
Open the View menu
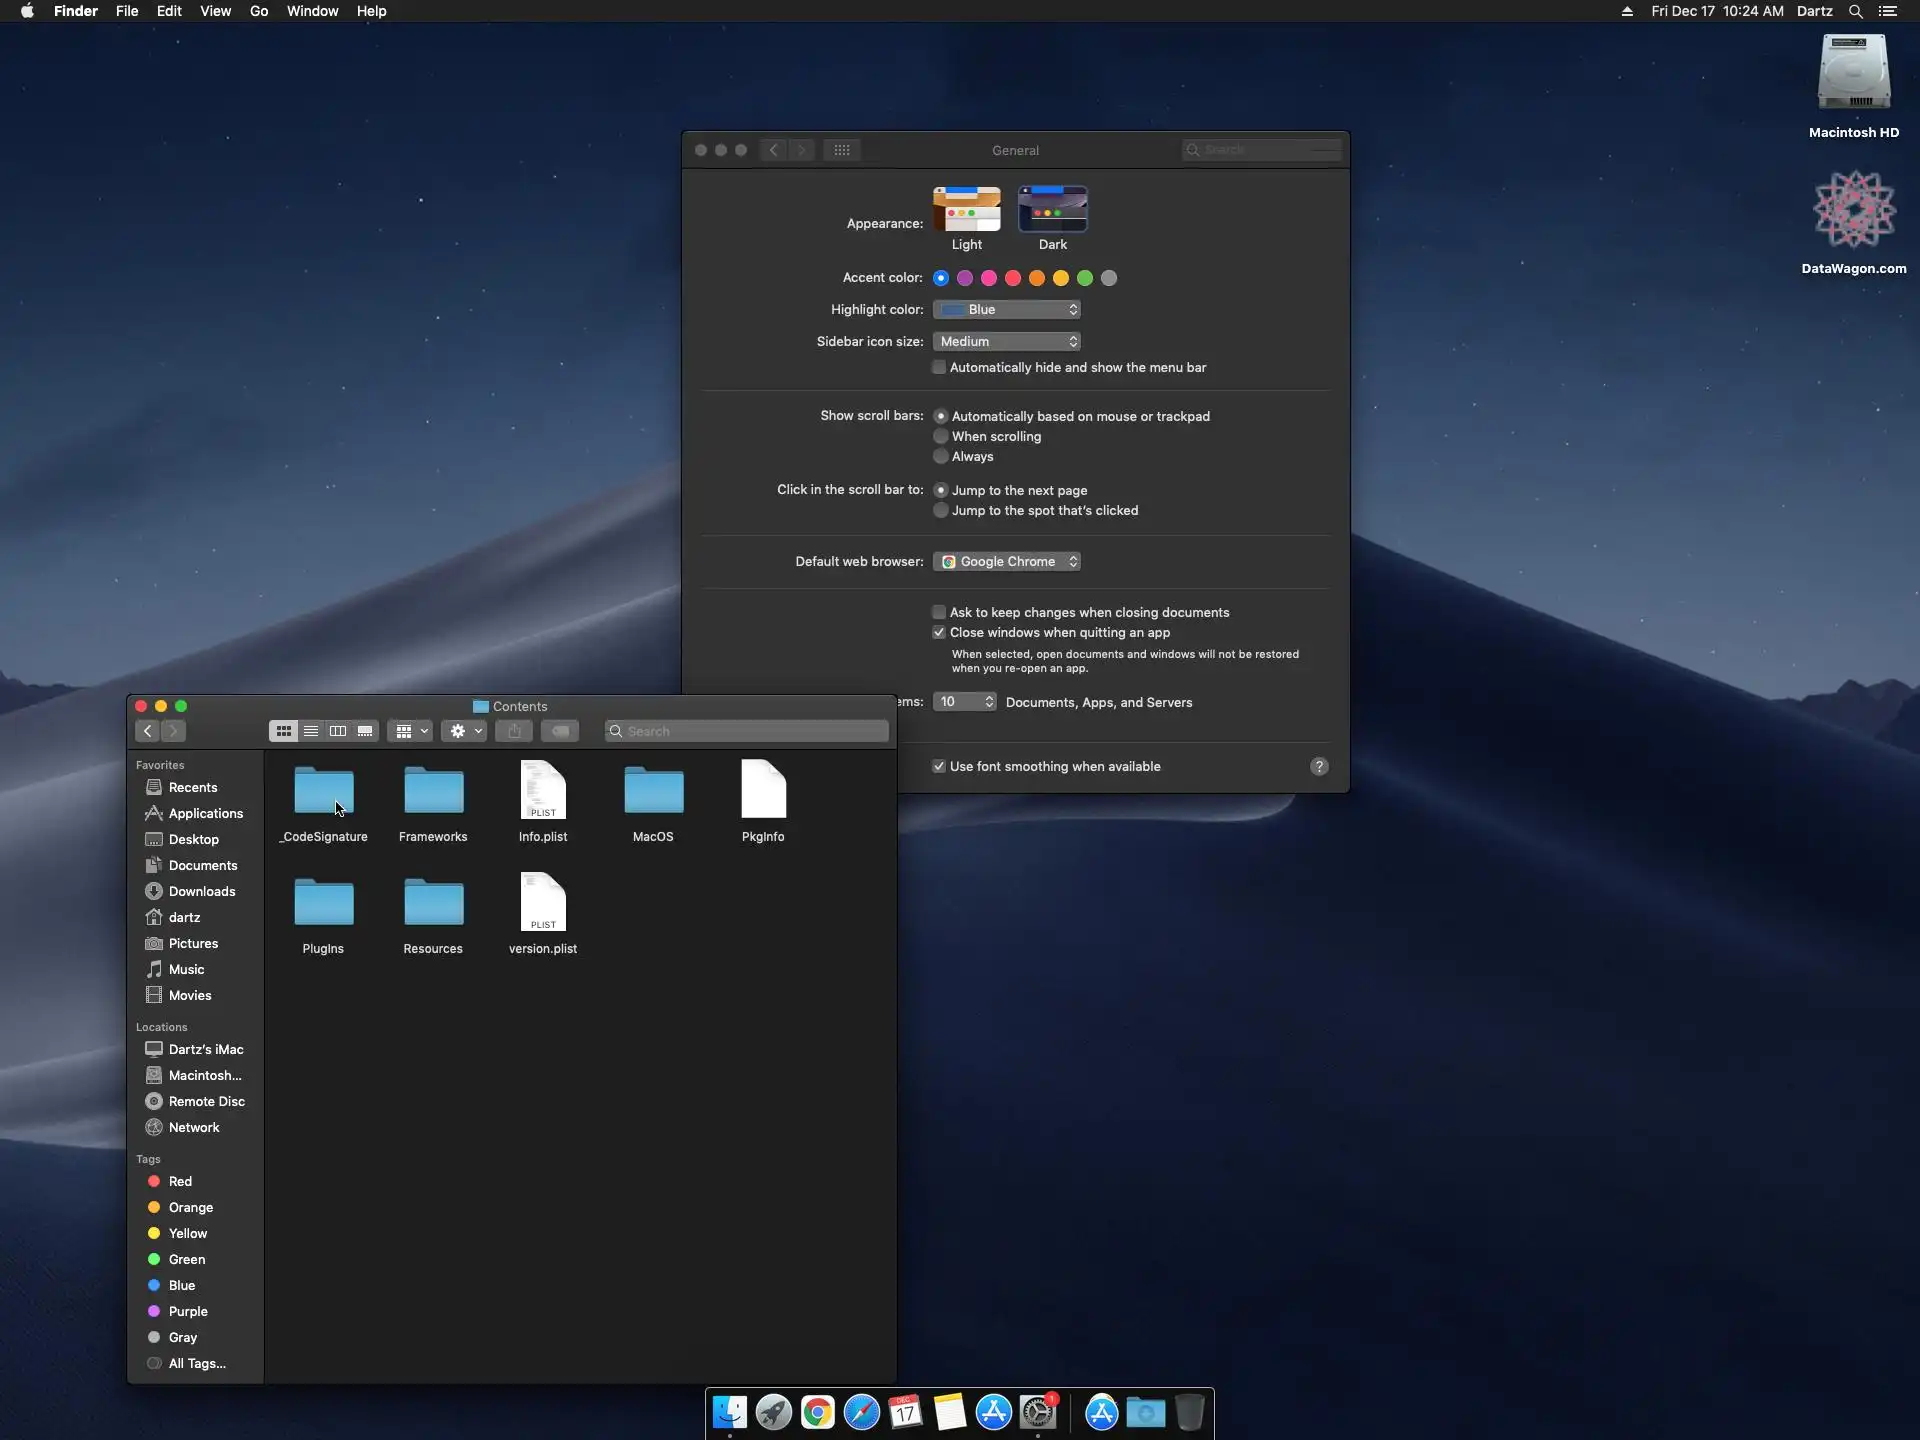coord(215,11)
